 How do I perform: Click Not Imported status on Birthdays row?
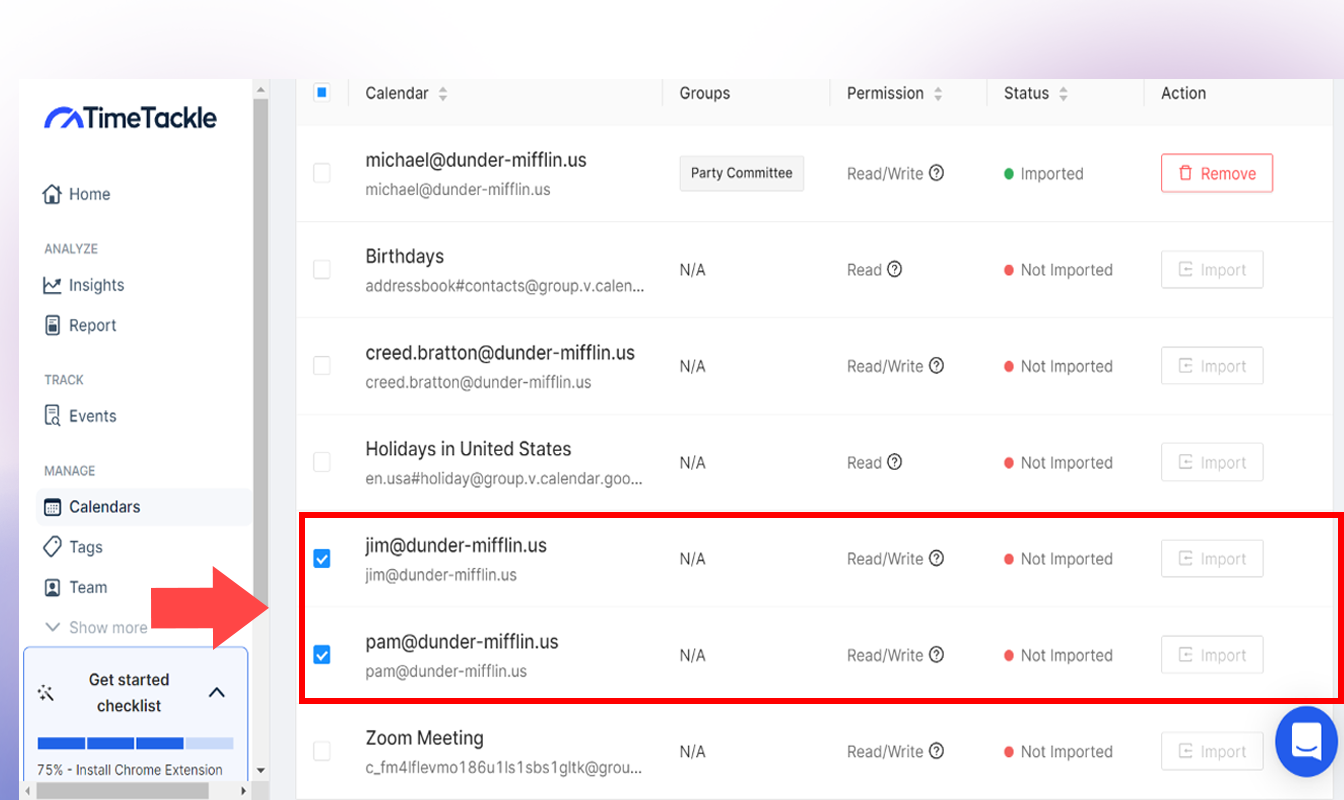click(x=1058, y=270)
